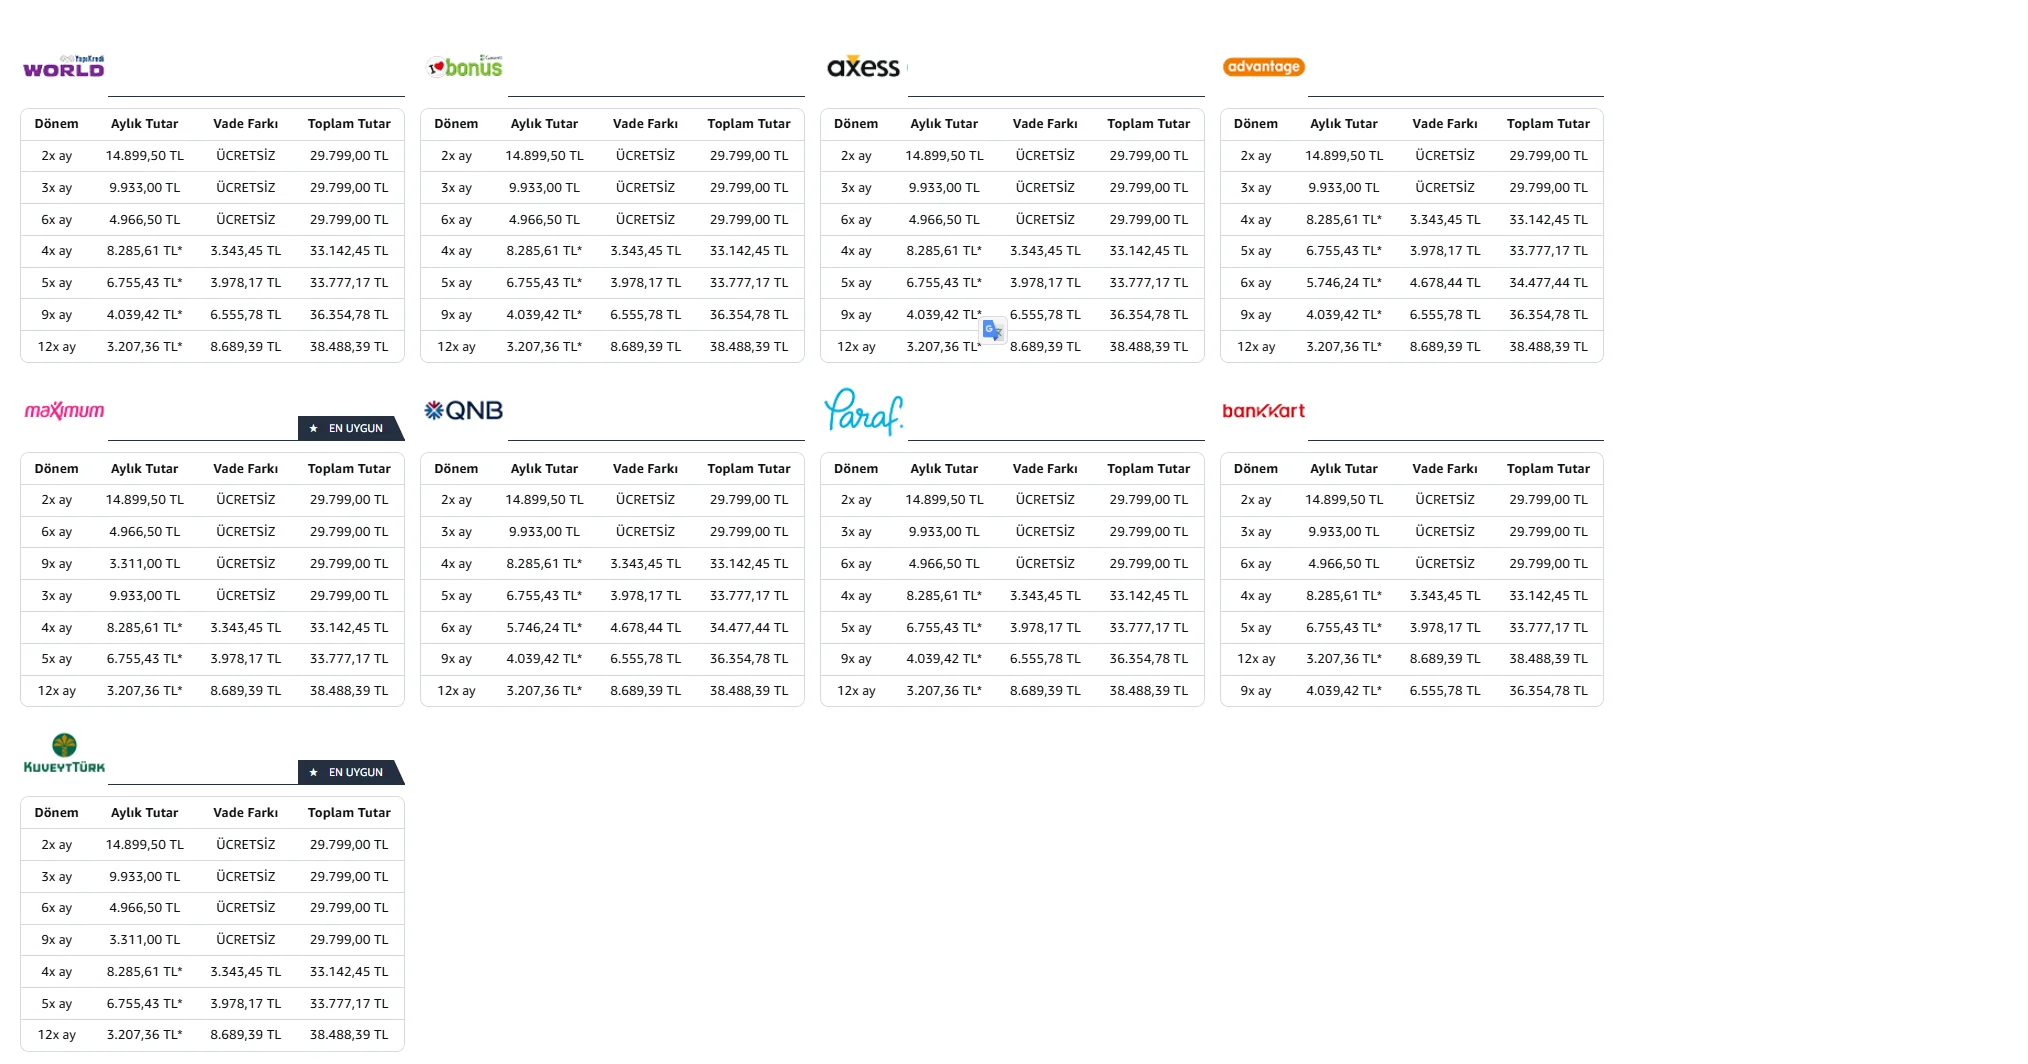Image resolution: width=2028 pixels, height=1064 pixels.
Task: Click 5.746,24 TL* in the advantage table
Action: coord(1344,283)
